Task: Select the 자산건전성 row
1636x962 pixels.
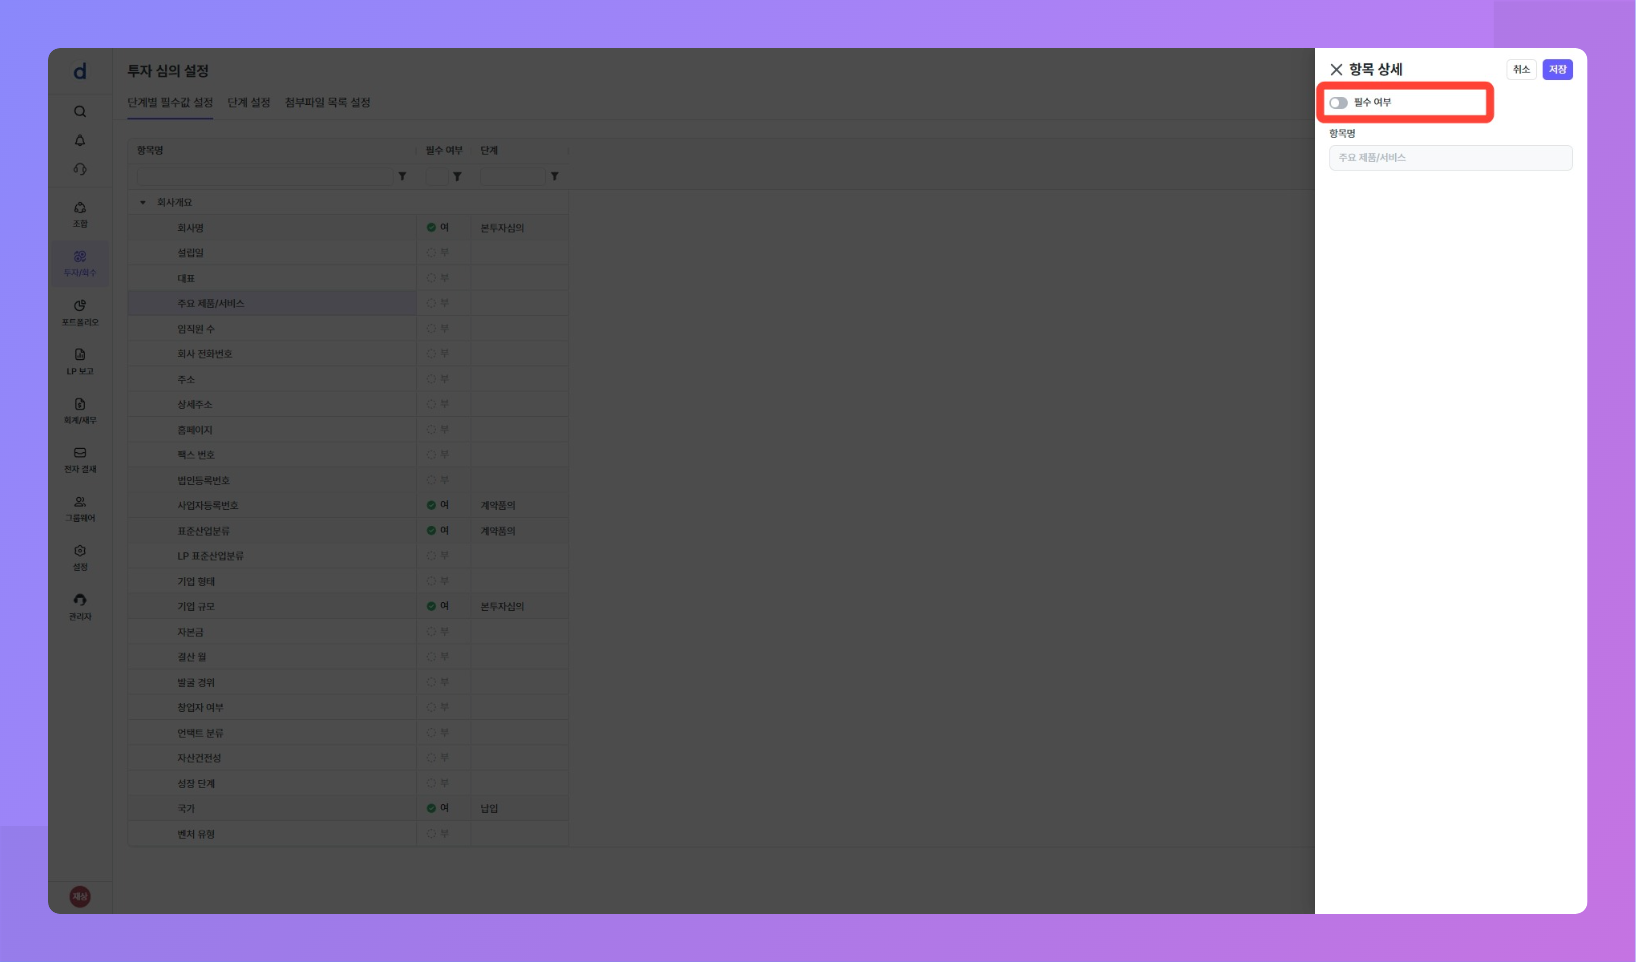Action: [348, 758]
